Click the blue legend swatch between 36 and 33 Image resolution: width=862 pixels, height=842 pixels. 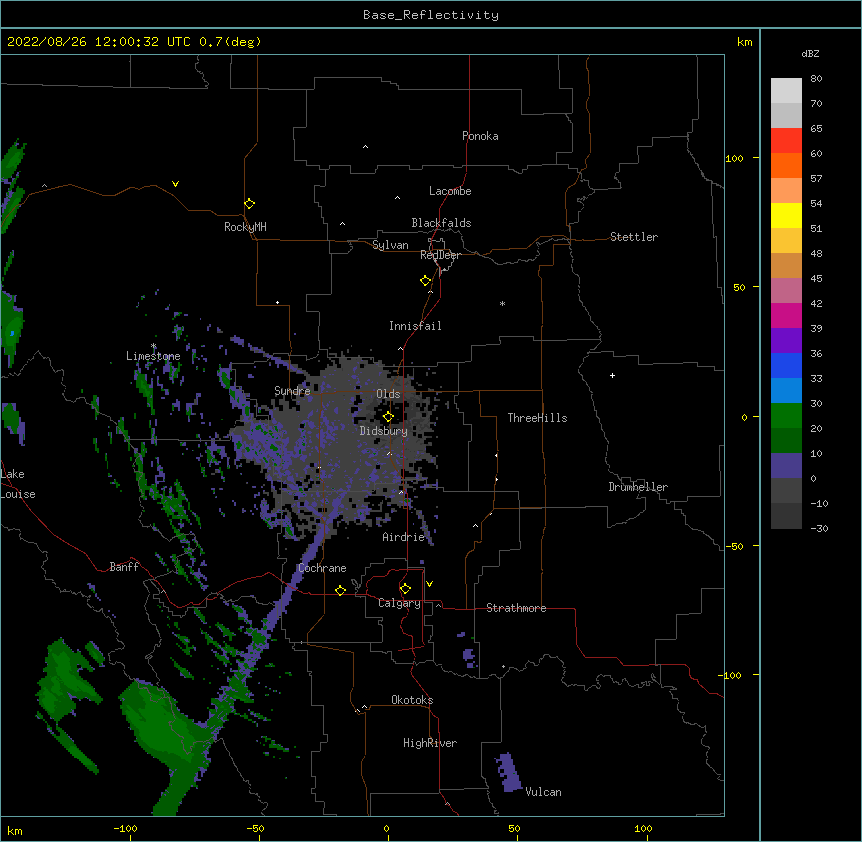786,365
